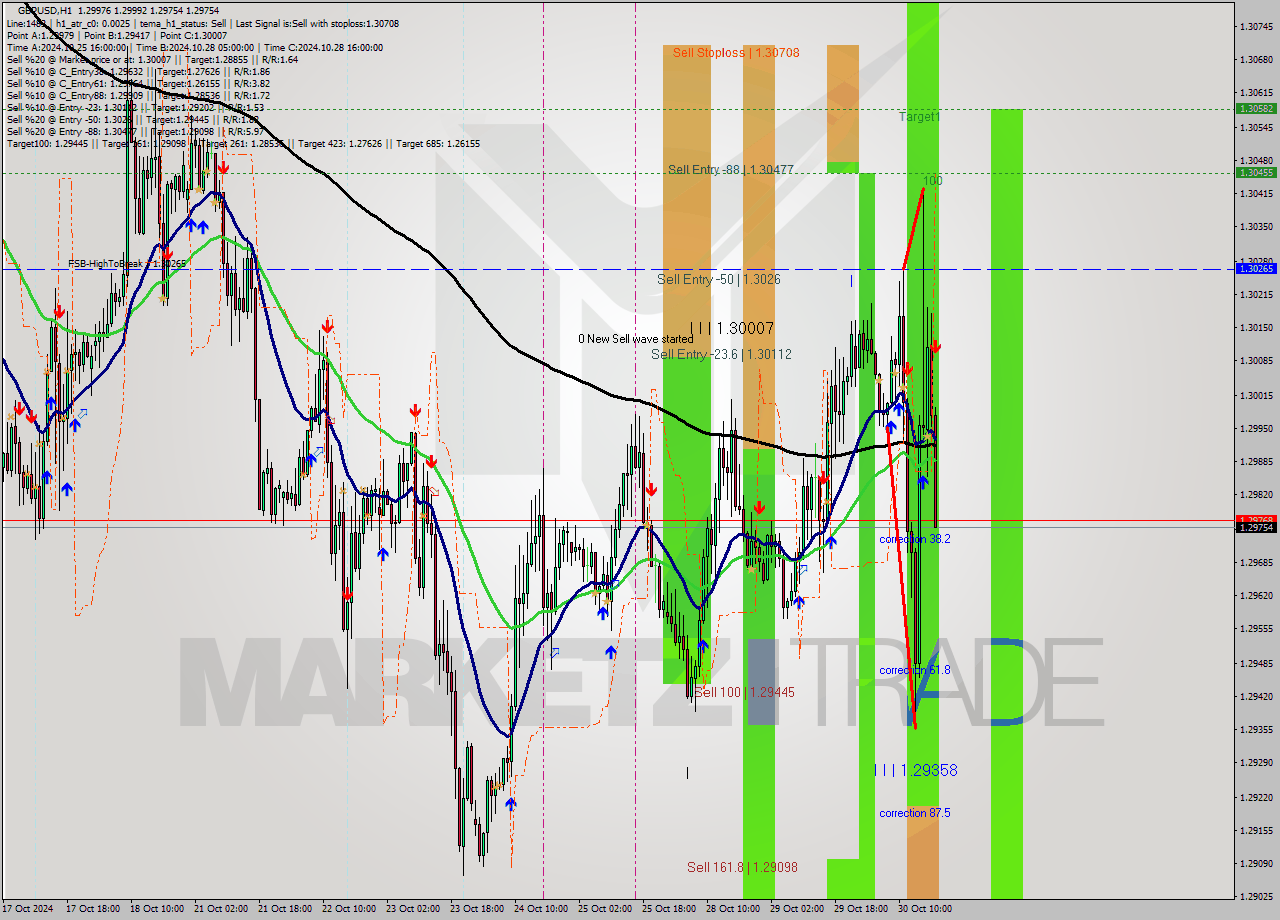Click the 1.29025 price axis label

click(x=1256, y=897)
